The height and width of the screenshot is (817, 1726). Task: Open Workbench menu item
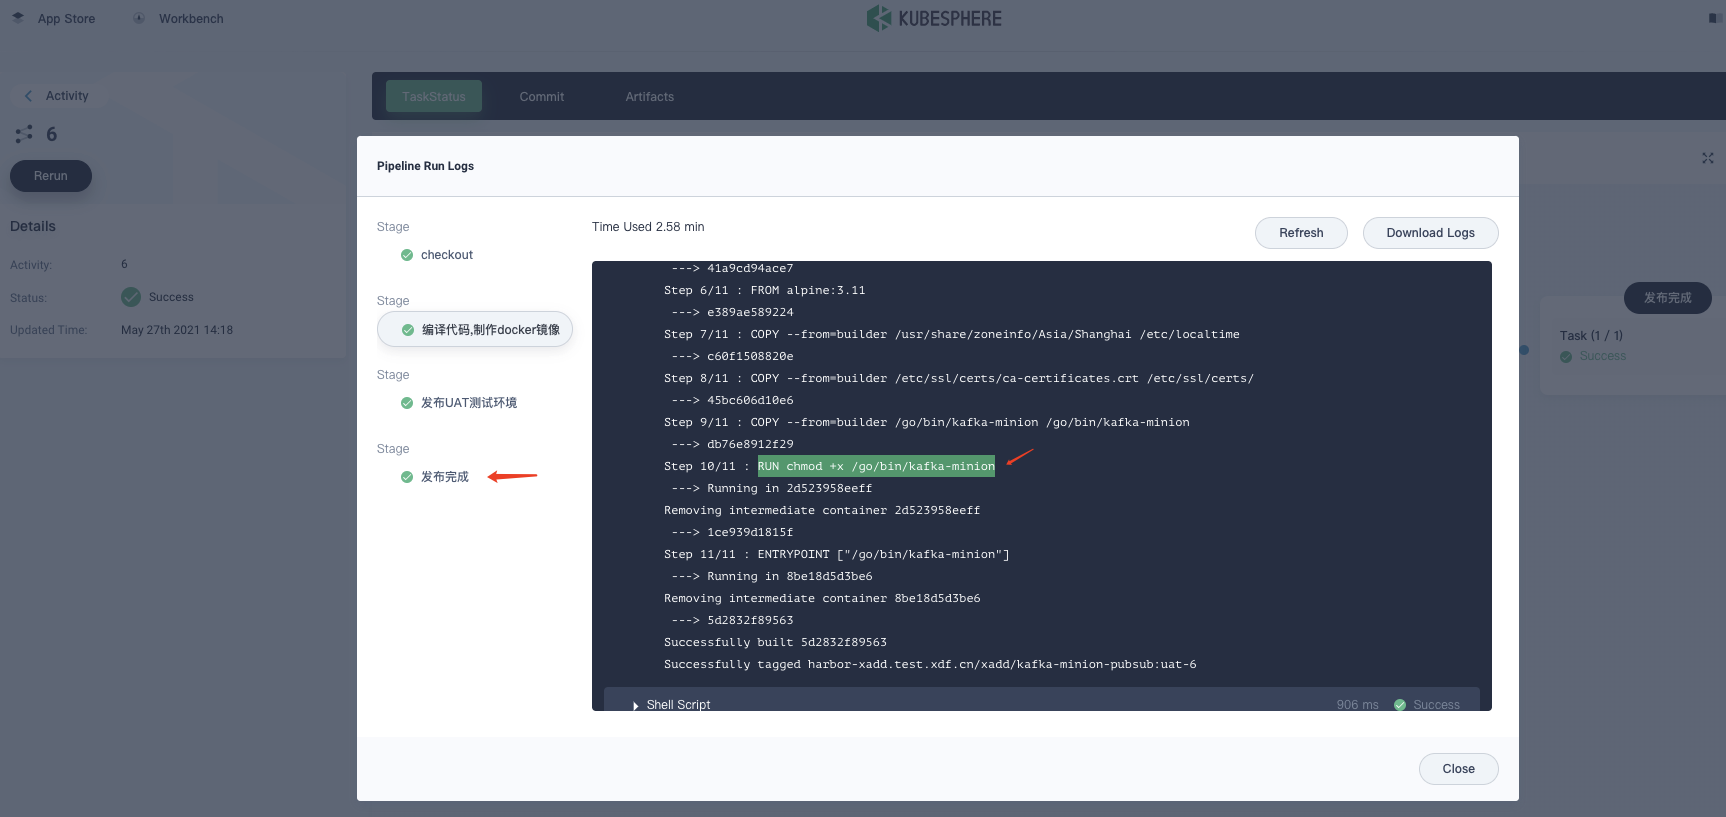click(191, 19)
